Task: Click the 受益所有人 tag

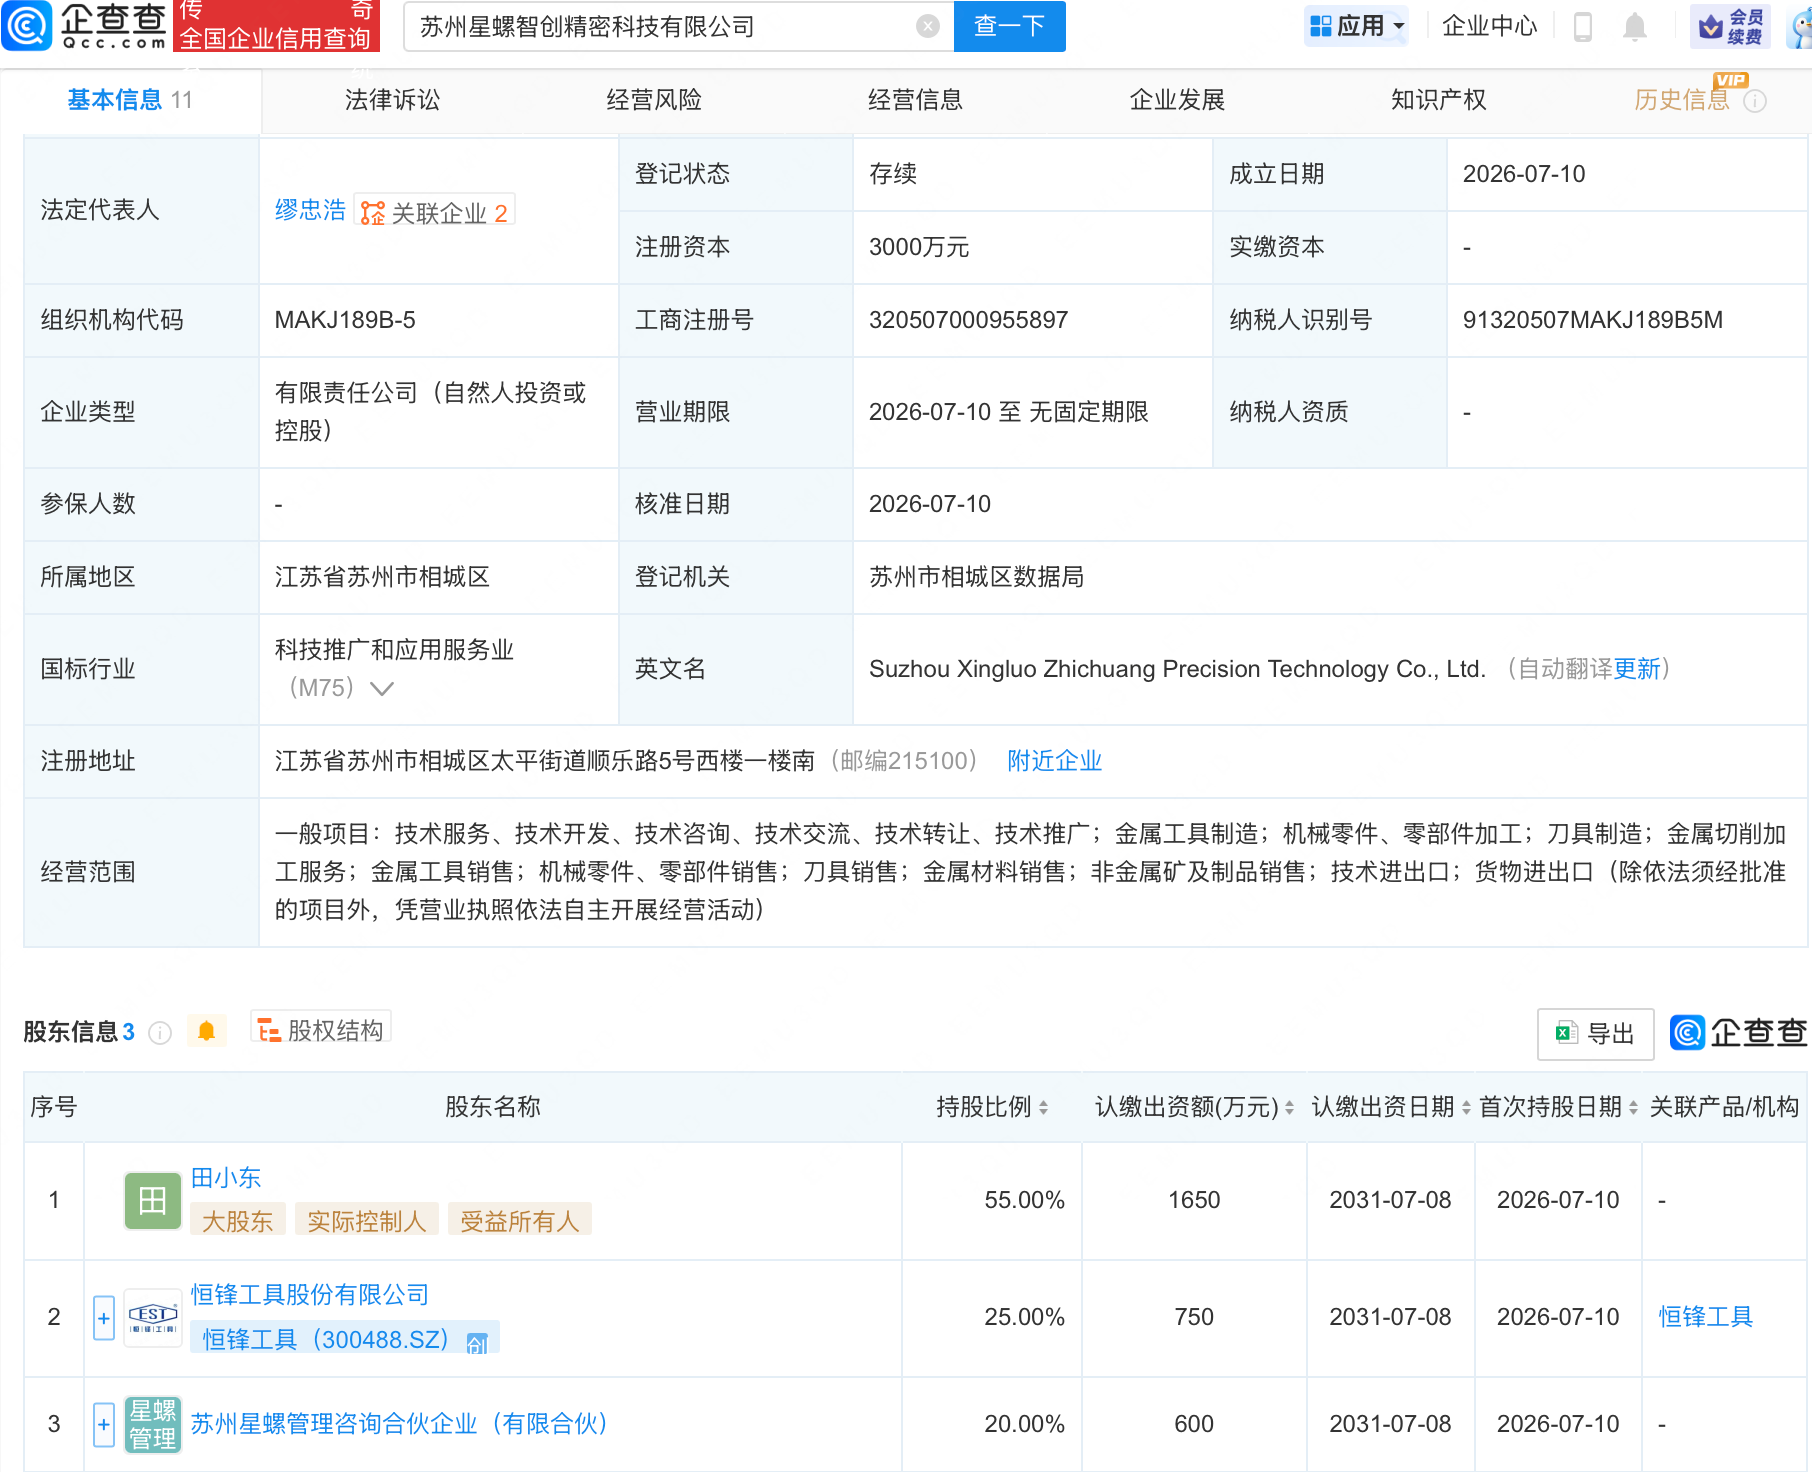Action: pos(520,1221)
